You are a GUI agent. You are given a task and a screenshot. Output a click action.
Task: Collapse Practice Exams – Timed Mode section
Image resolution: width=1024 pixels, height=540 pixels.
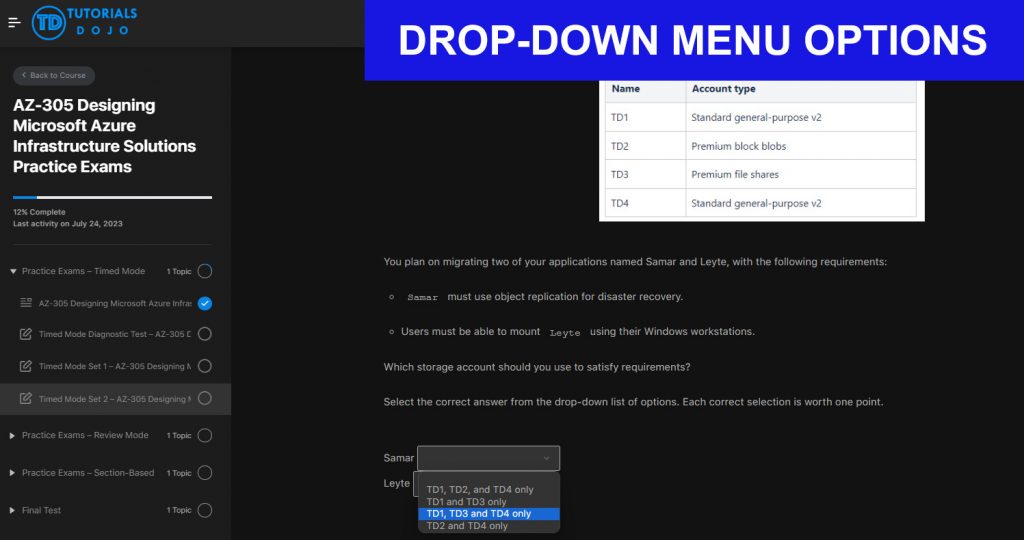pos(13,271)
